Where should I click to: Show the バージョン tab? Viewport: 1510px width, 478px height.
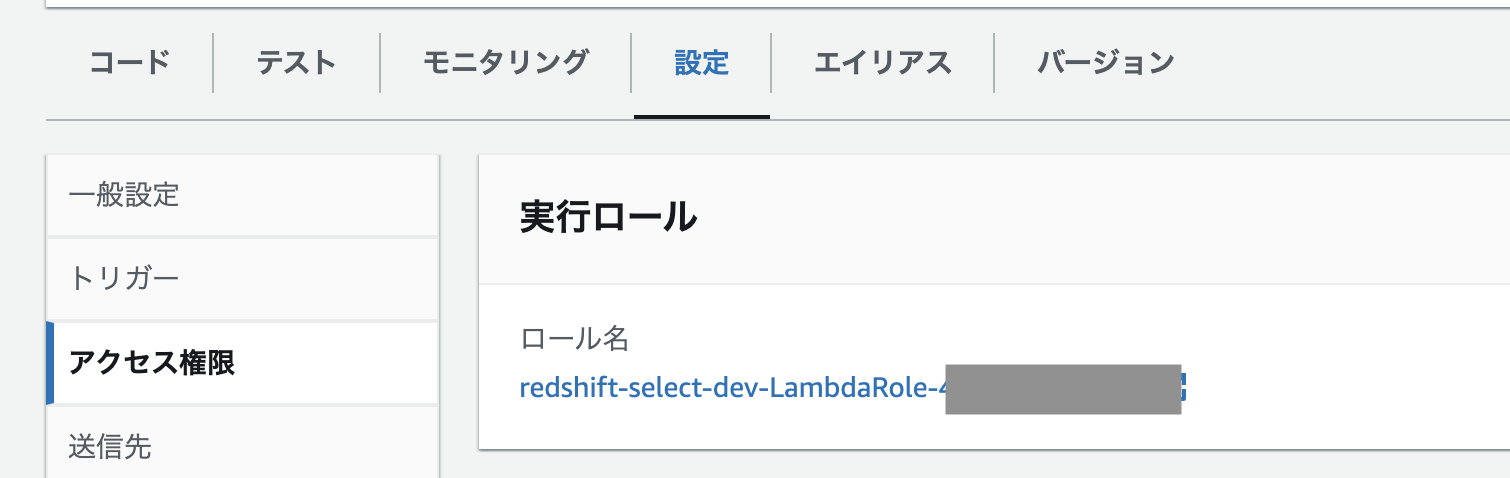[1105, 63]
